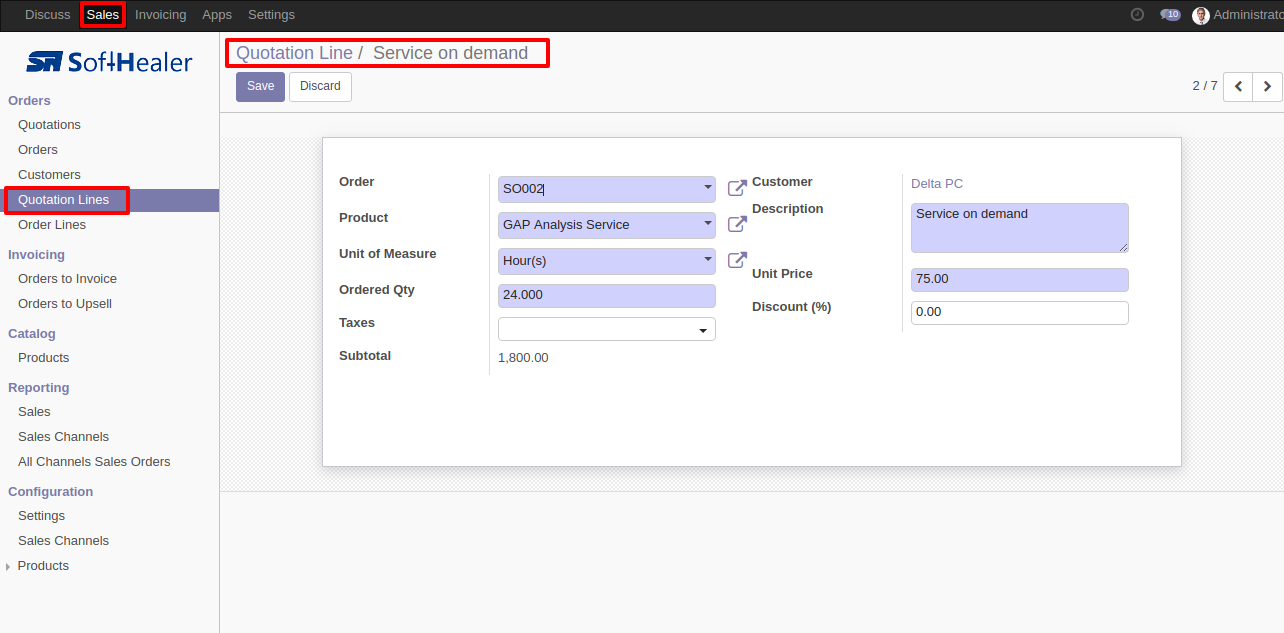1284x633 pixels.
Task: Click the Administrator avatar picture
Action: point(1201,15)
